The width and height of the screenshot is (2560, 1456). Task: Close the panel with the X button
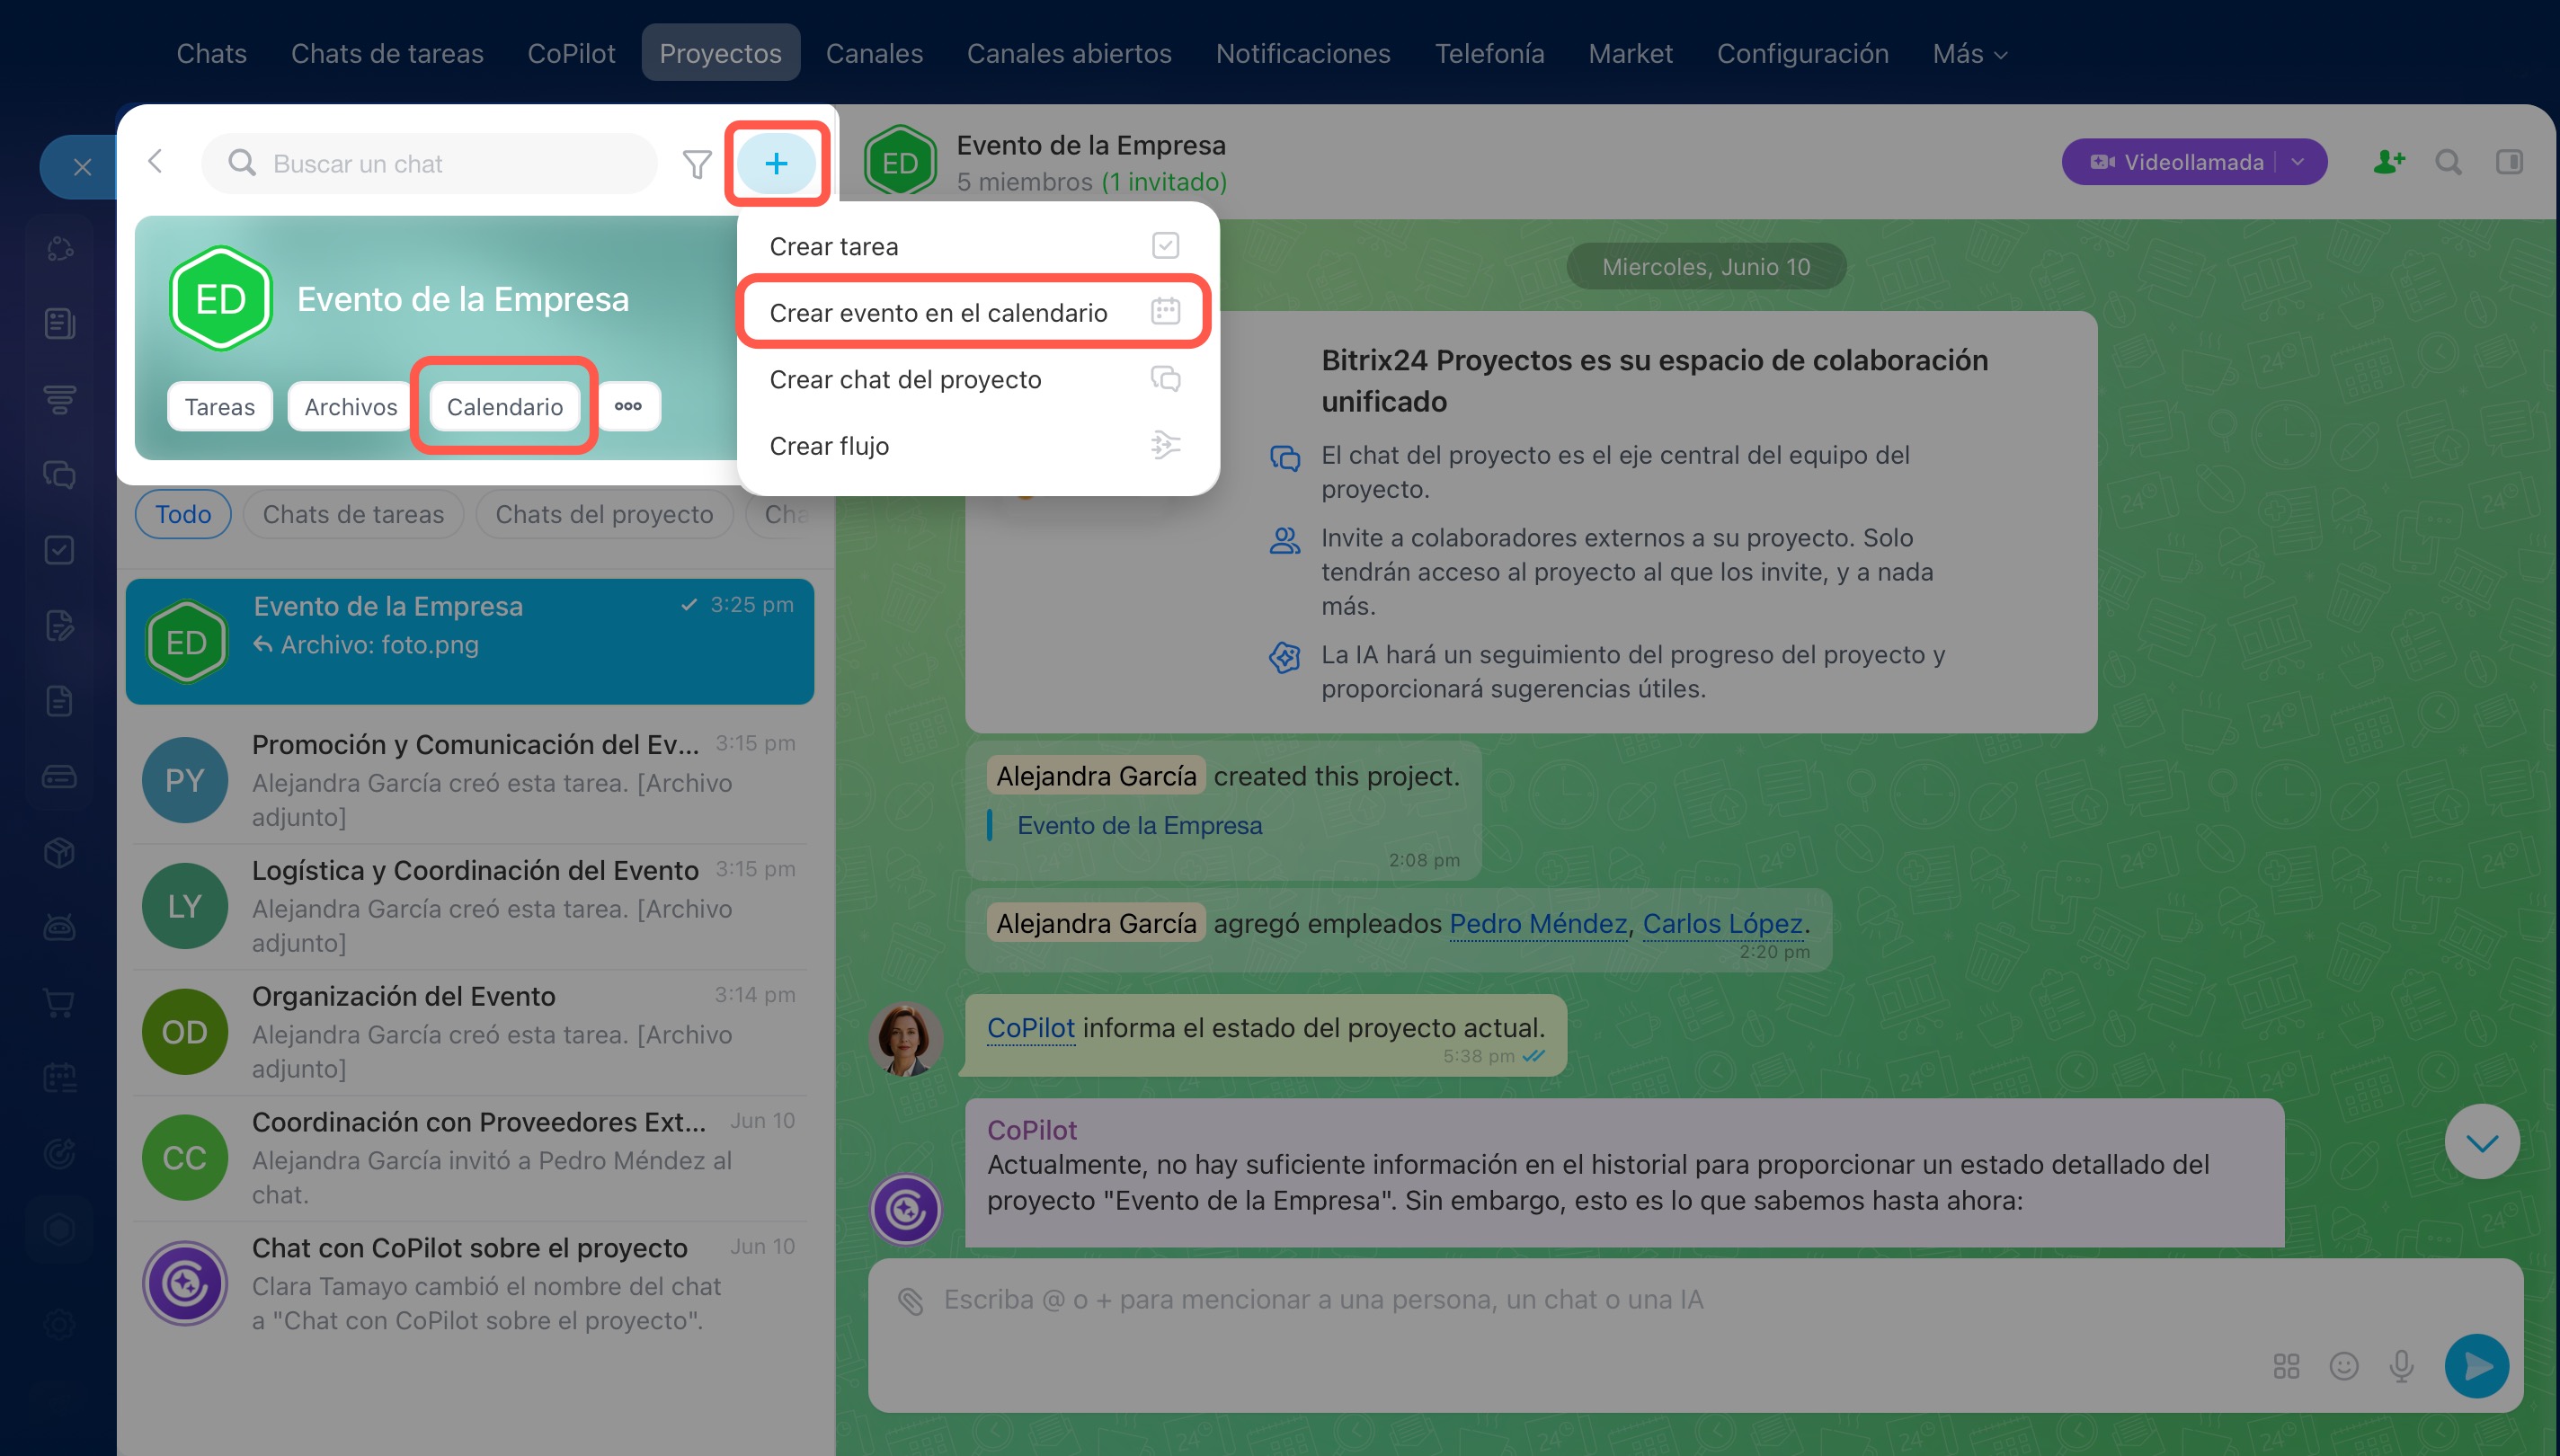pyautogui.click(x=82, y=167)
